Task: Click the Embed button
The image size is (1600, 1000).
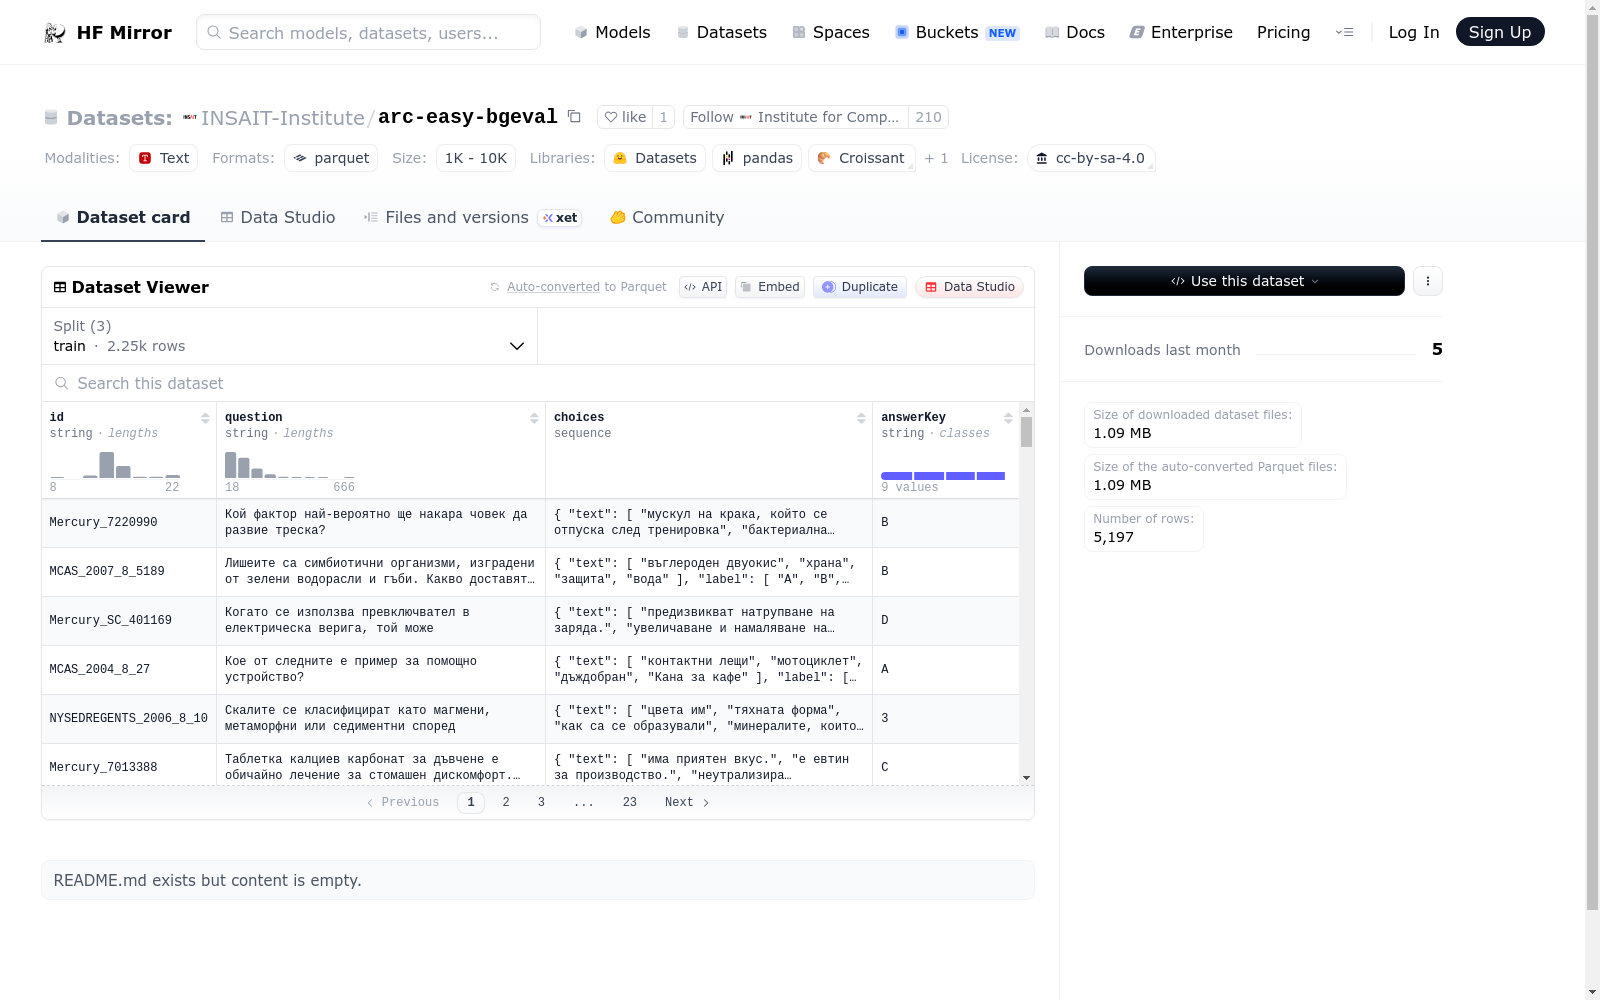Action: [770, 287]
